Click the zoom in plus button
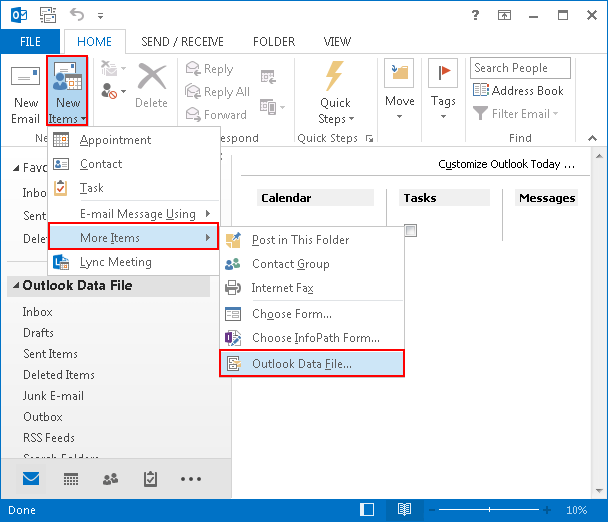This screenshot has width=608, height=522. pos(547,510)
